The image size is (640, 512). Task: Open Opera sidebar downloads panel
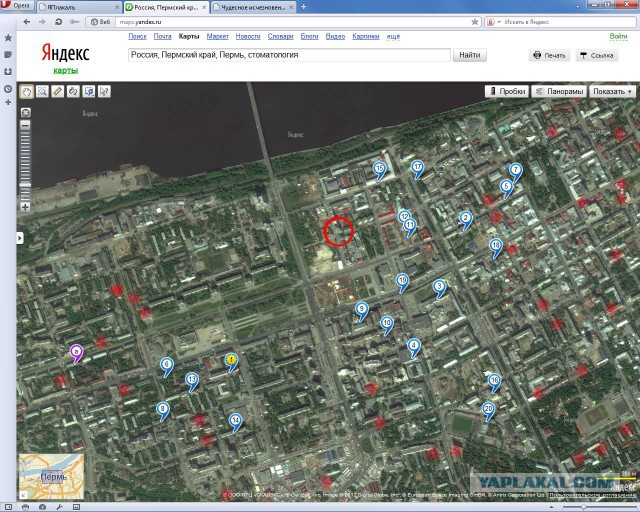(x=8, y=72)
